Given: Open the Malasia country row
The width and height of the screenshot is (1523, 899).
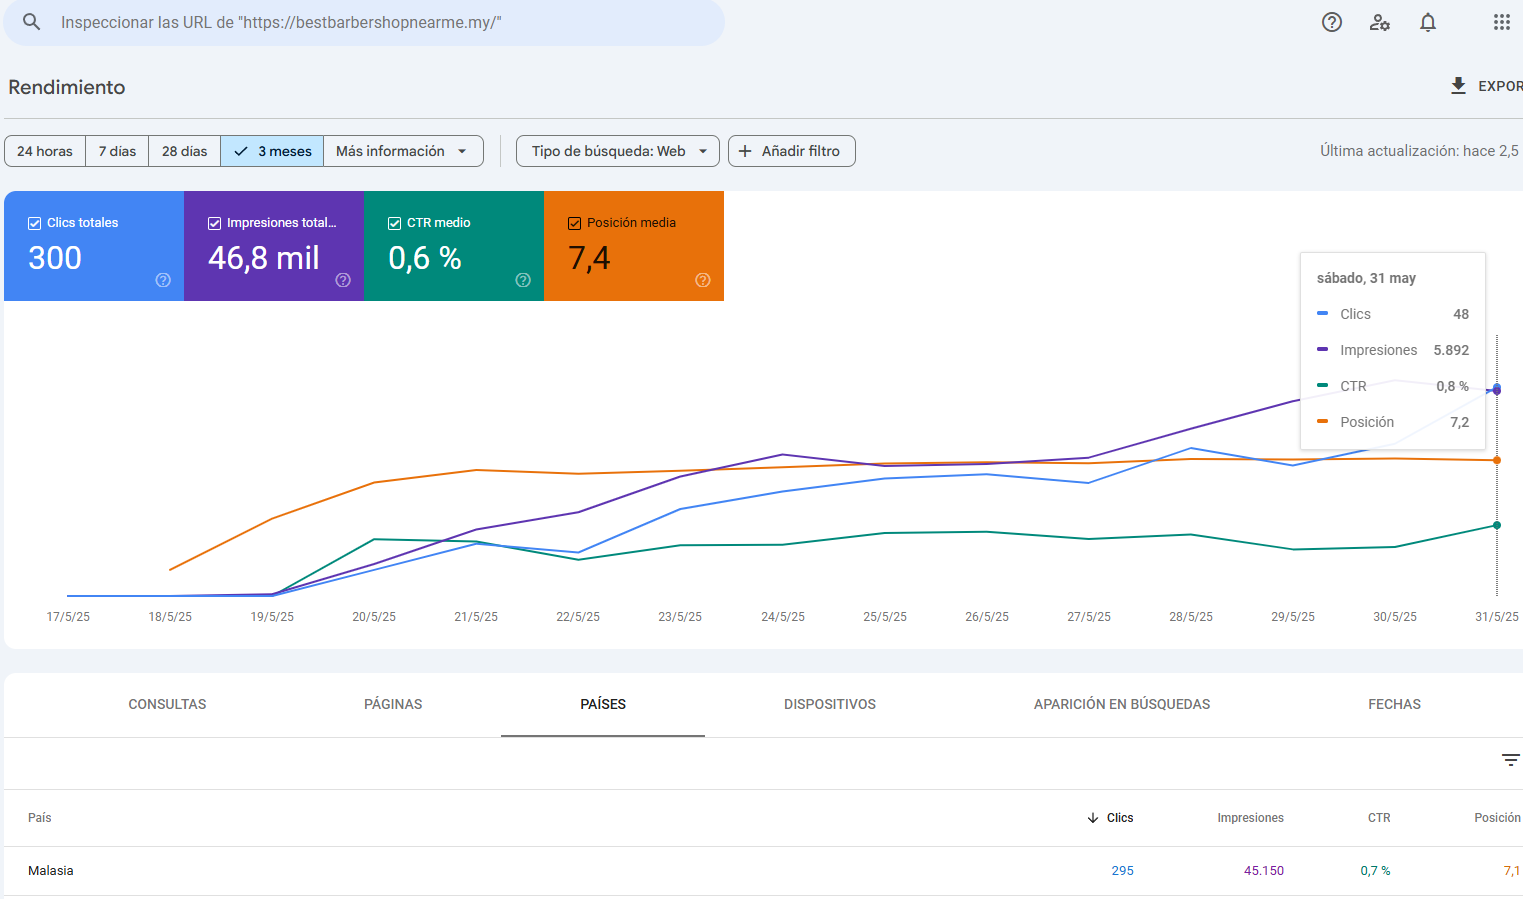Looking at the screenshot, I should click(763, 871).
